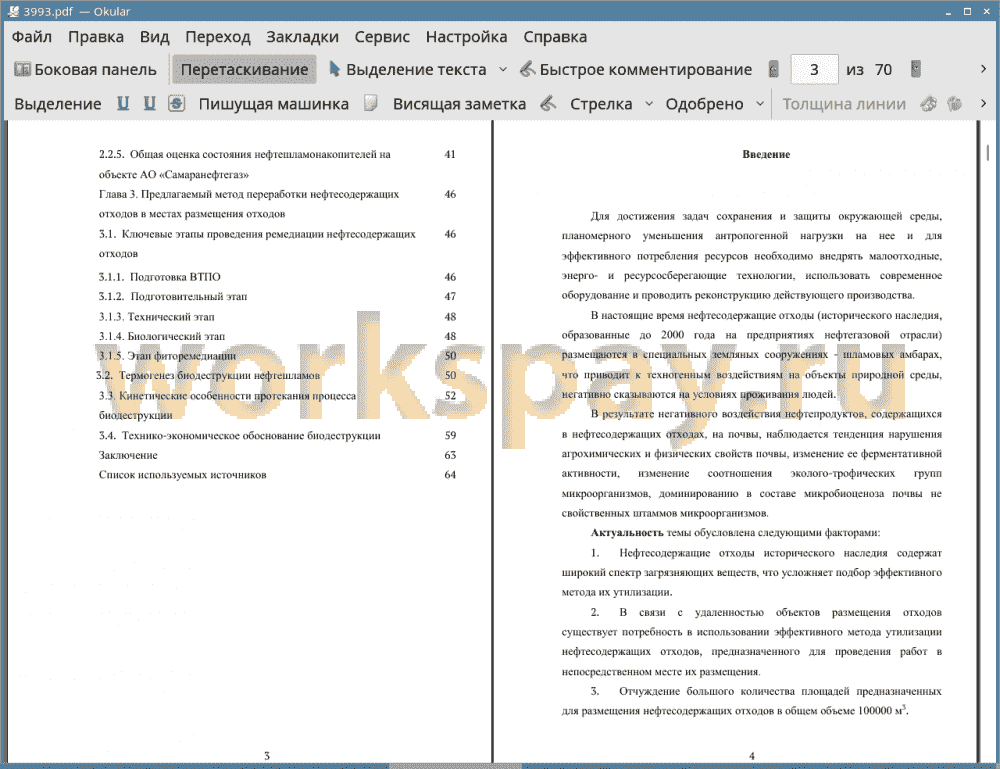Click page number 64 in contents
Image resolution: width=1000 pixels, height=769 pixels.
pyautogui.click(x=450, y=475)
